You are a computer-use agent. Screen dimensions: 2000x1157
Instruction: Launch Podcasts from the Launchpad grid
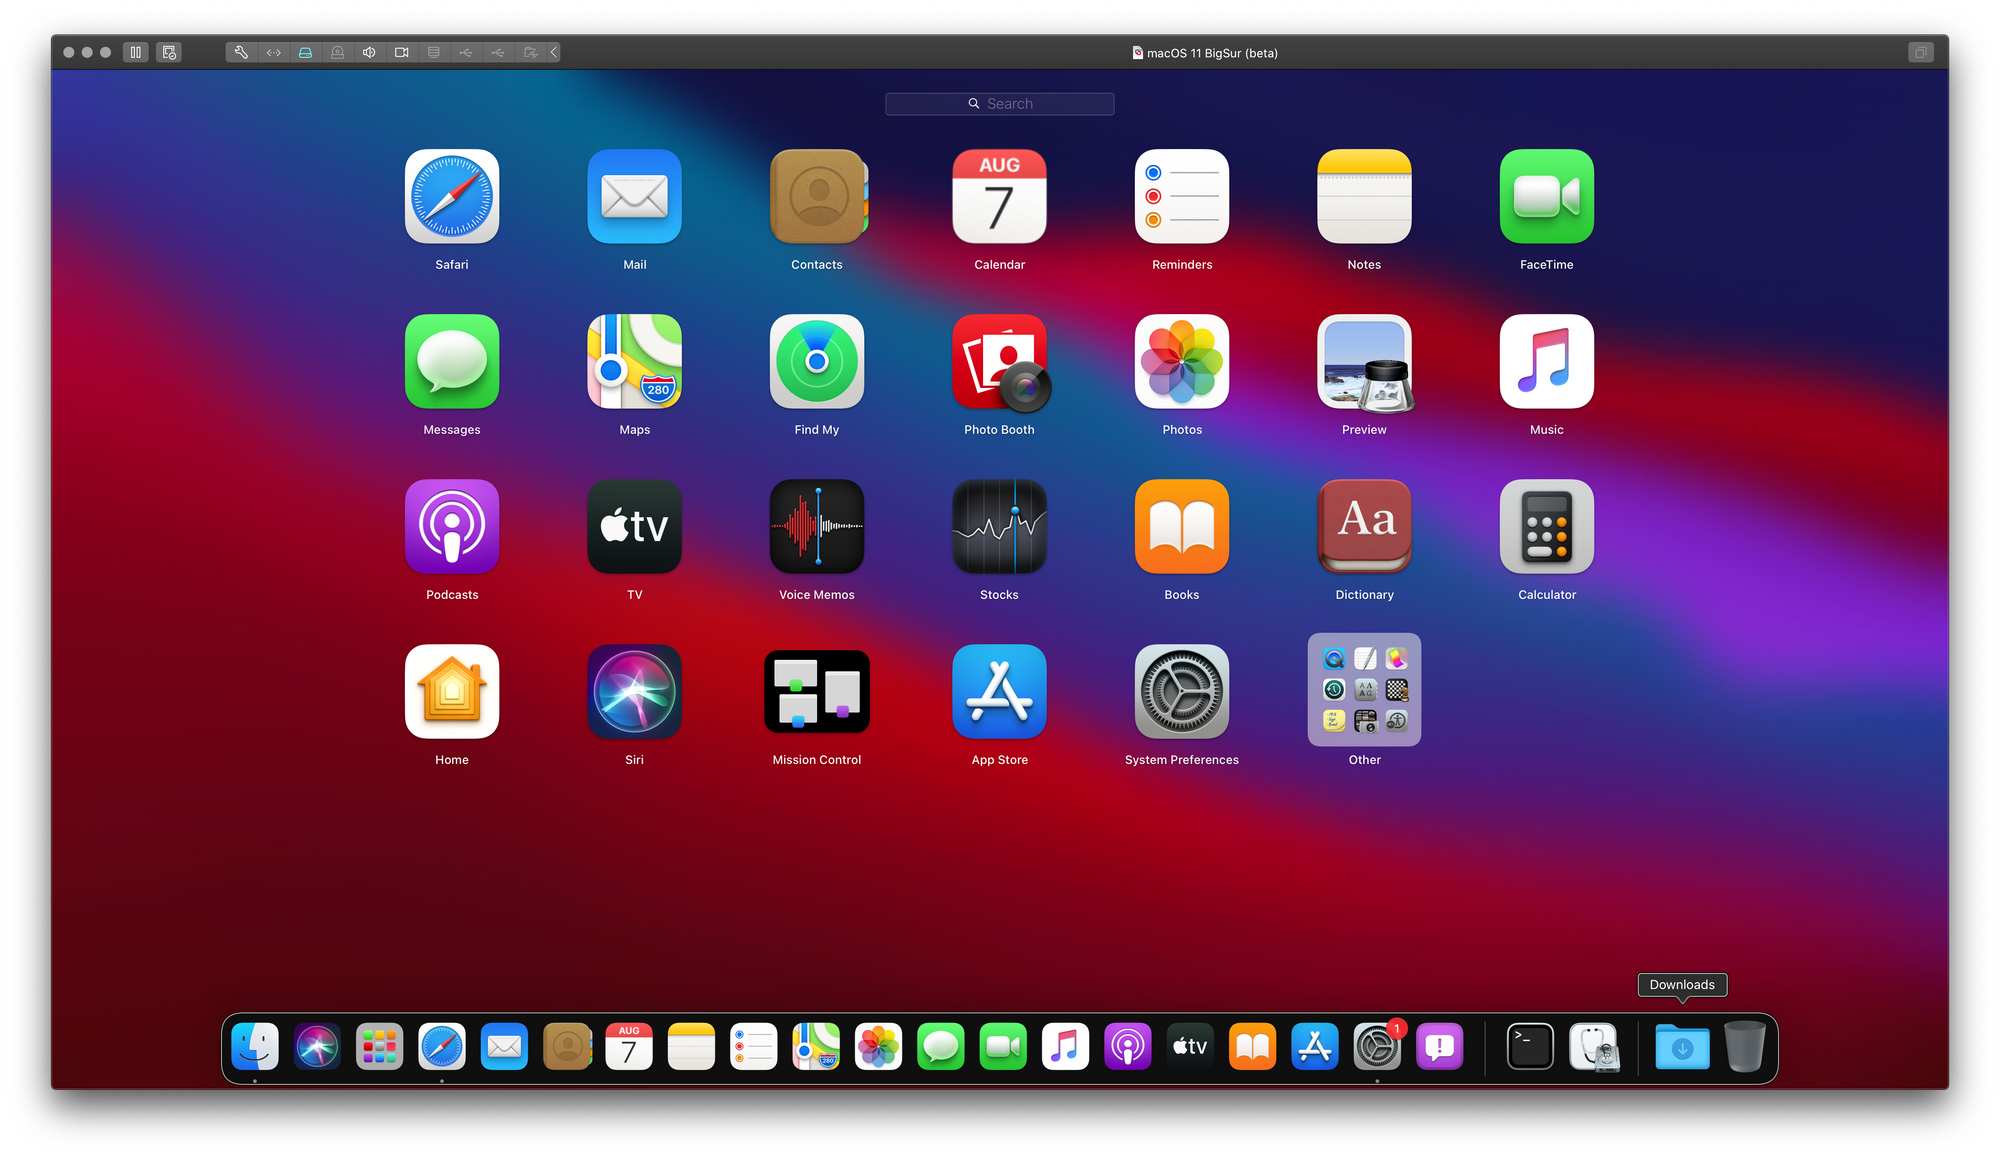tap(452, 527)
